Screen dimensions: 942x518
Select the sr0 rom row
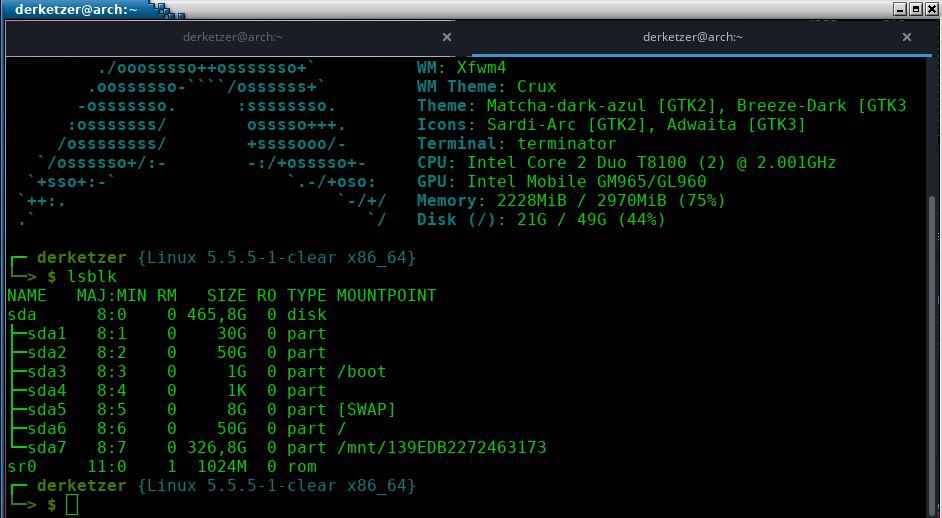click(x=162, y=467)
